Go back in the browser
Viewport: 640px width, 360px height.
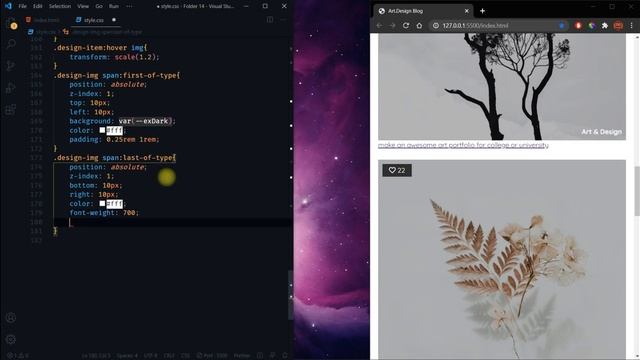pyautogui.click(x=380, y=25)
